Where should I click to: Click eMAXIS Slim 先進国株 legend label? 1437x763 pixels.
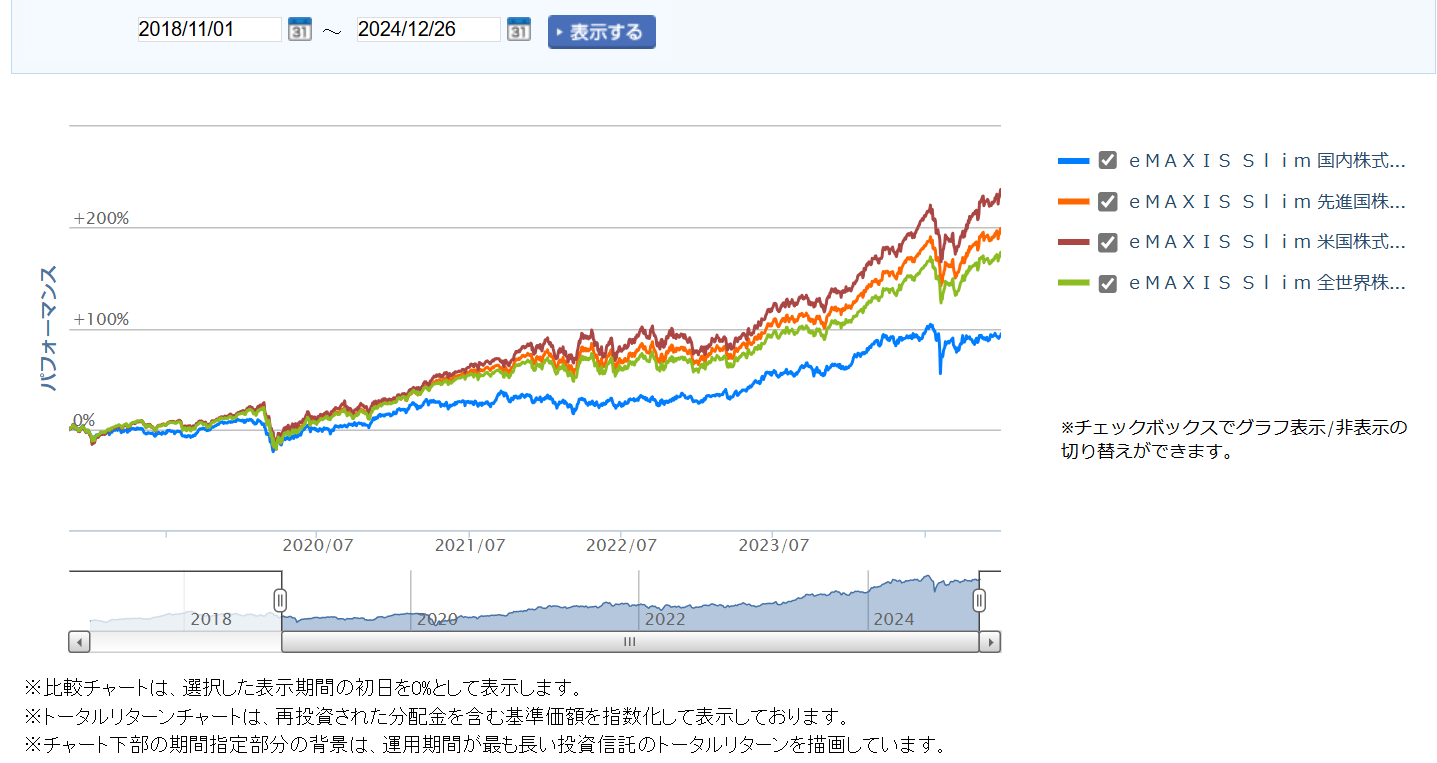click(1267, 201)
